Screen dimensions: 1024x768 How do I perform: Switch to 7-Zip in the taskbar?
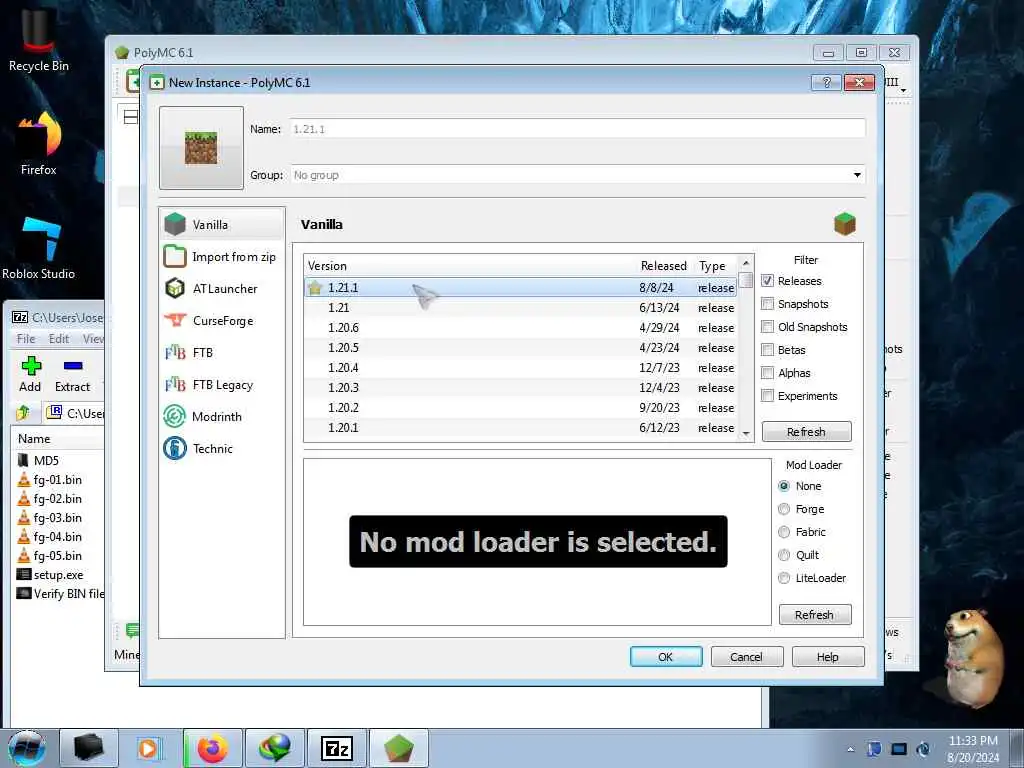click(336, 748)
